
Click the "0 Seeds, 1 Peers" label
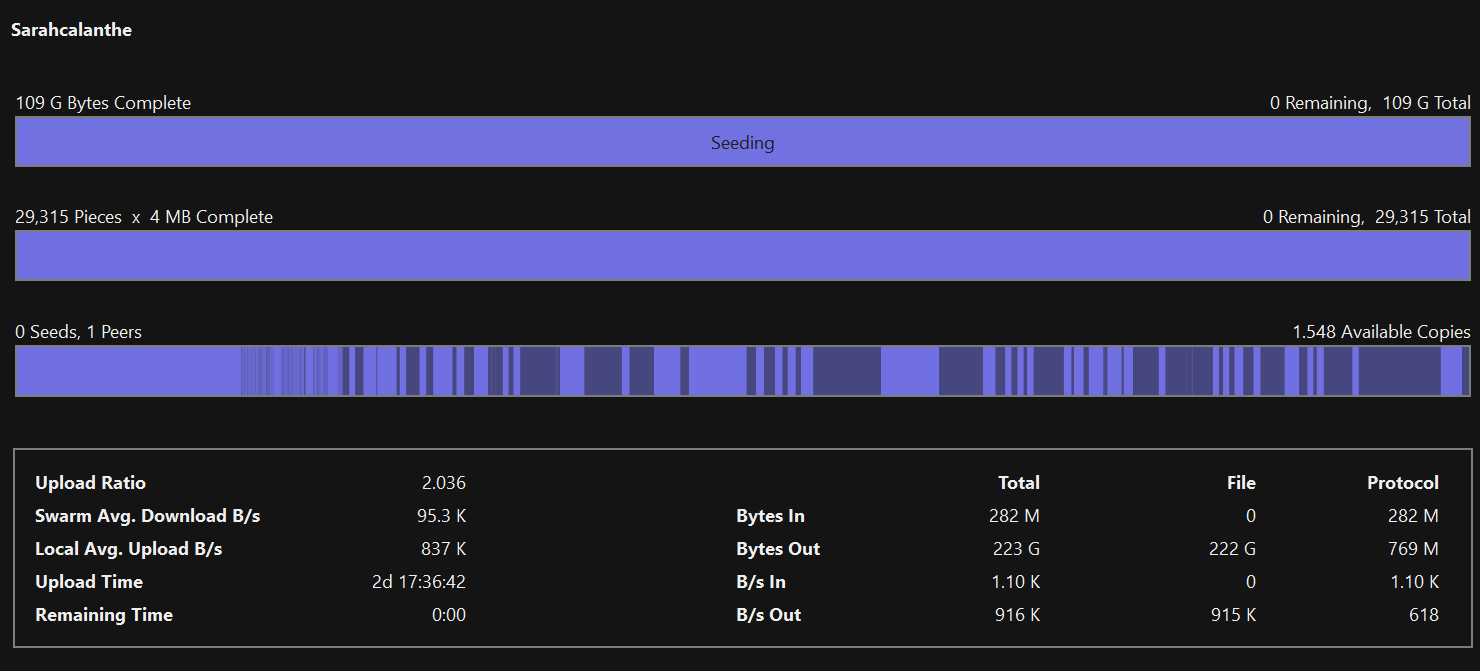click(78, 332)
